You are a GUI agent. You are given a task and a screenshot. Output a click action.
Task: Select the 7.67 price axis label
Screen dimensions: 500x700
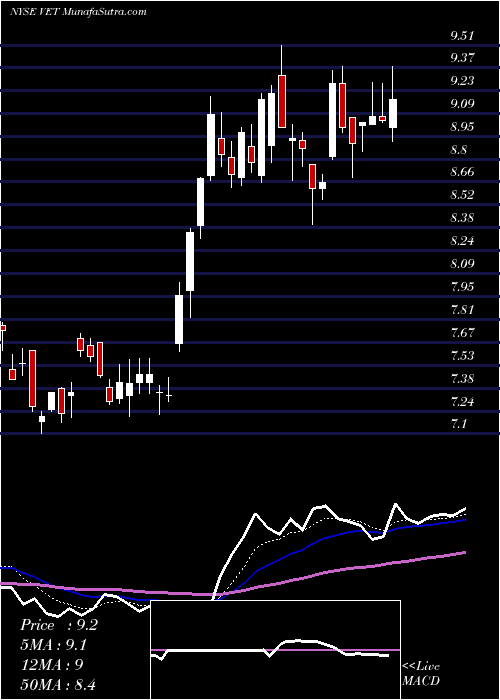(x=462, y=333)
